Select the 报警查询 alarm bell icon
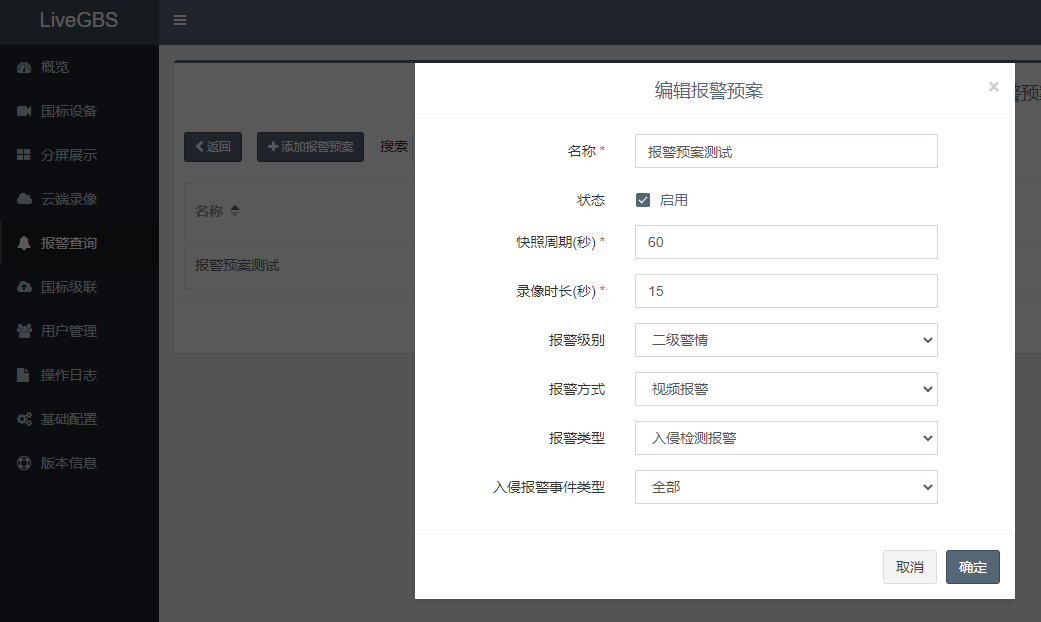This screenshot has height=622, width=1041. 22,242
